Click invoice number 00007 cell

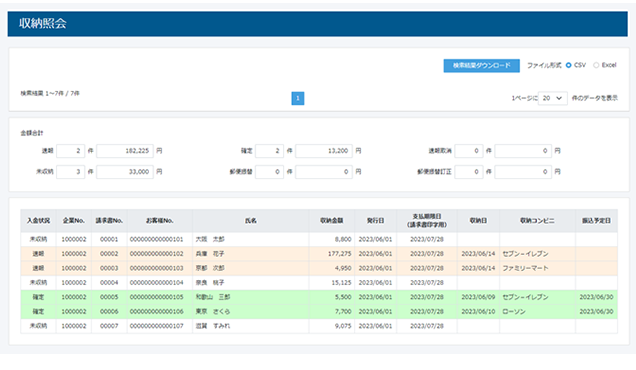point(109,326)
